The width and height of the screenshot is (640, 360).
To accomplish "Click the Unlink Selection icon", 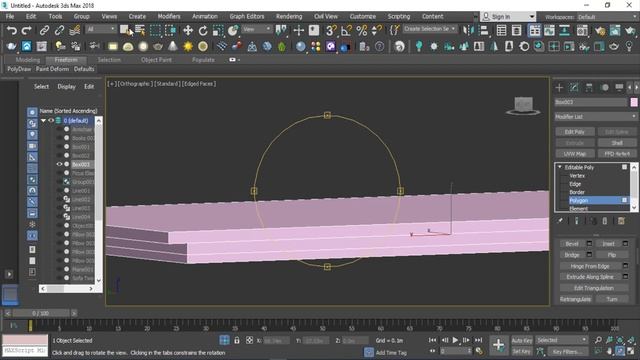I will [59, 31].
